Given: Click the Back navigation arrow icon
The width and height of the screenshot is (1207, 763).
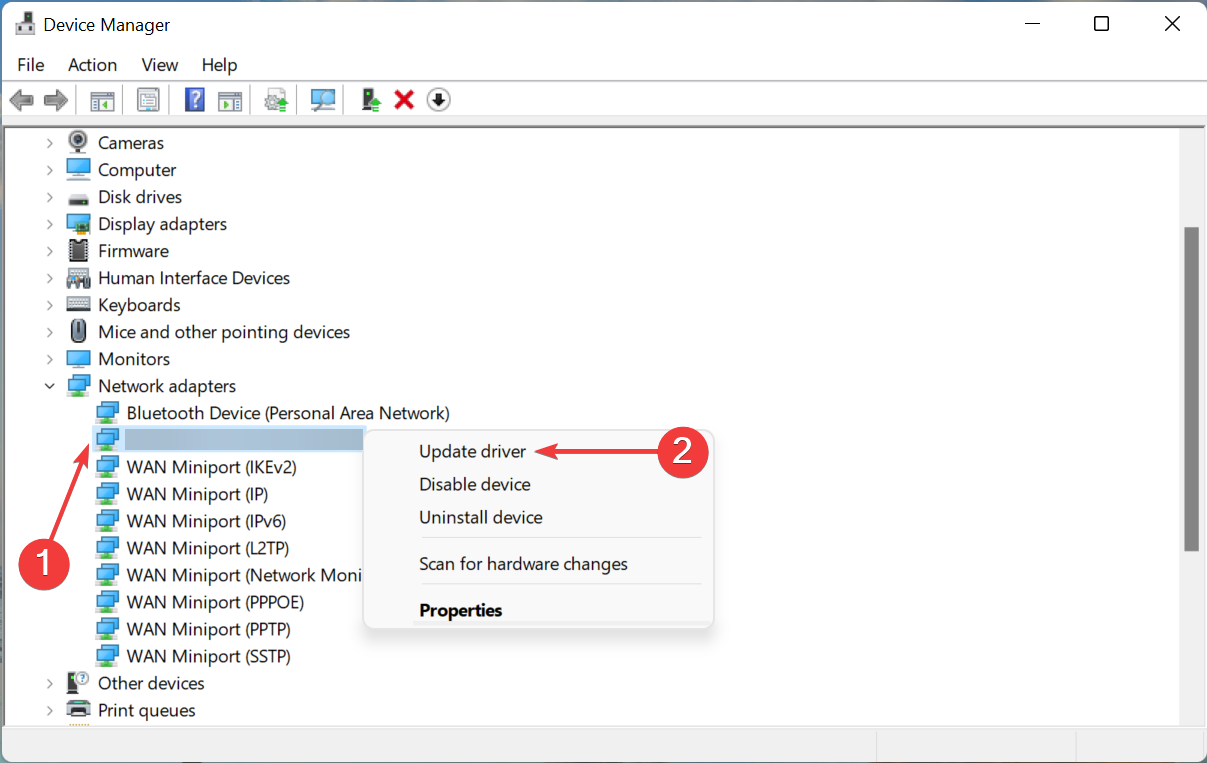Looking at the screenshot, I should click(x=21, y=99).
